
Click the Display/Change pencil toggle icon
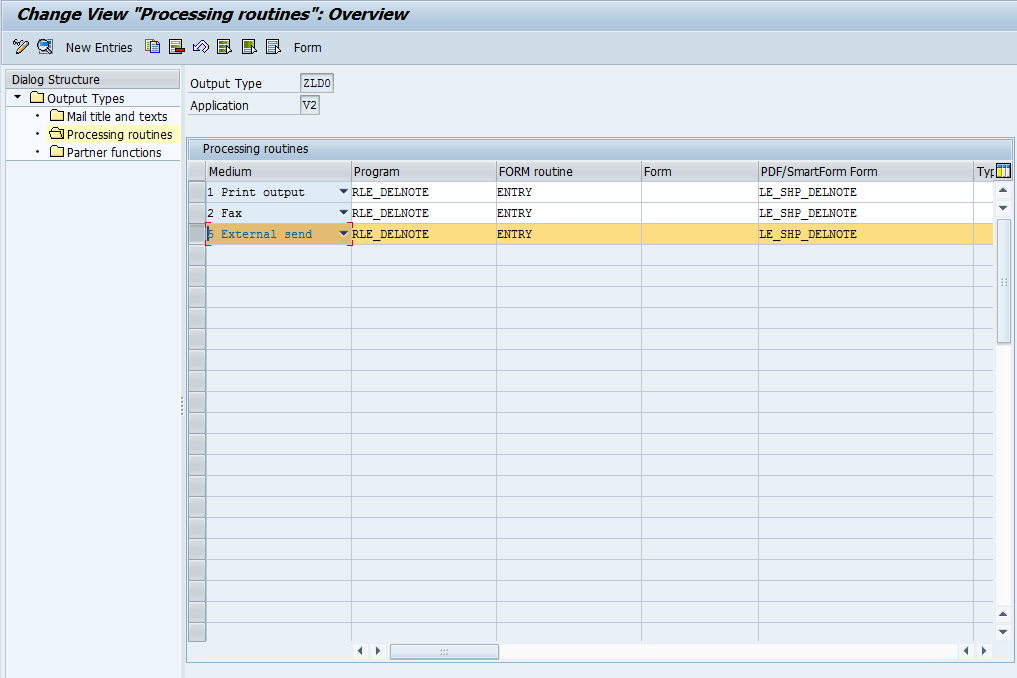point(21,47)
